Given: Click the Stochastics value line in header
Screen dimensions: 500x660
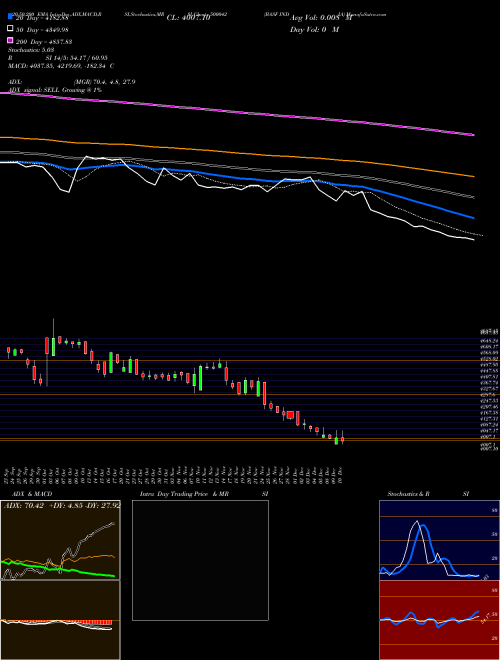Looking at the screenshot, I should (x=31, y=50).
